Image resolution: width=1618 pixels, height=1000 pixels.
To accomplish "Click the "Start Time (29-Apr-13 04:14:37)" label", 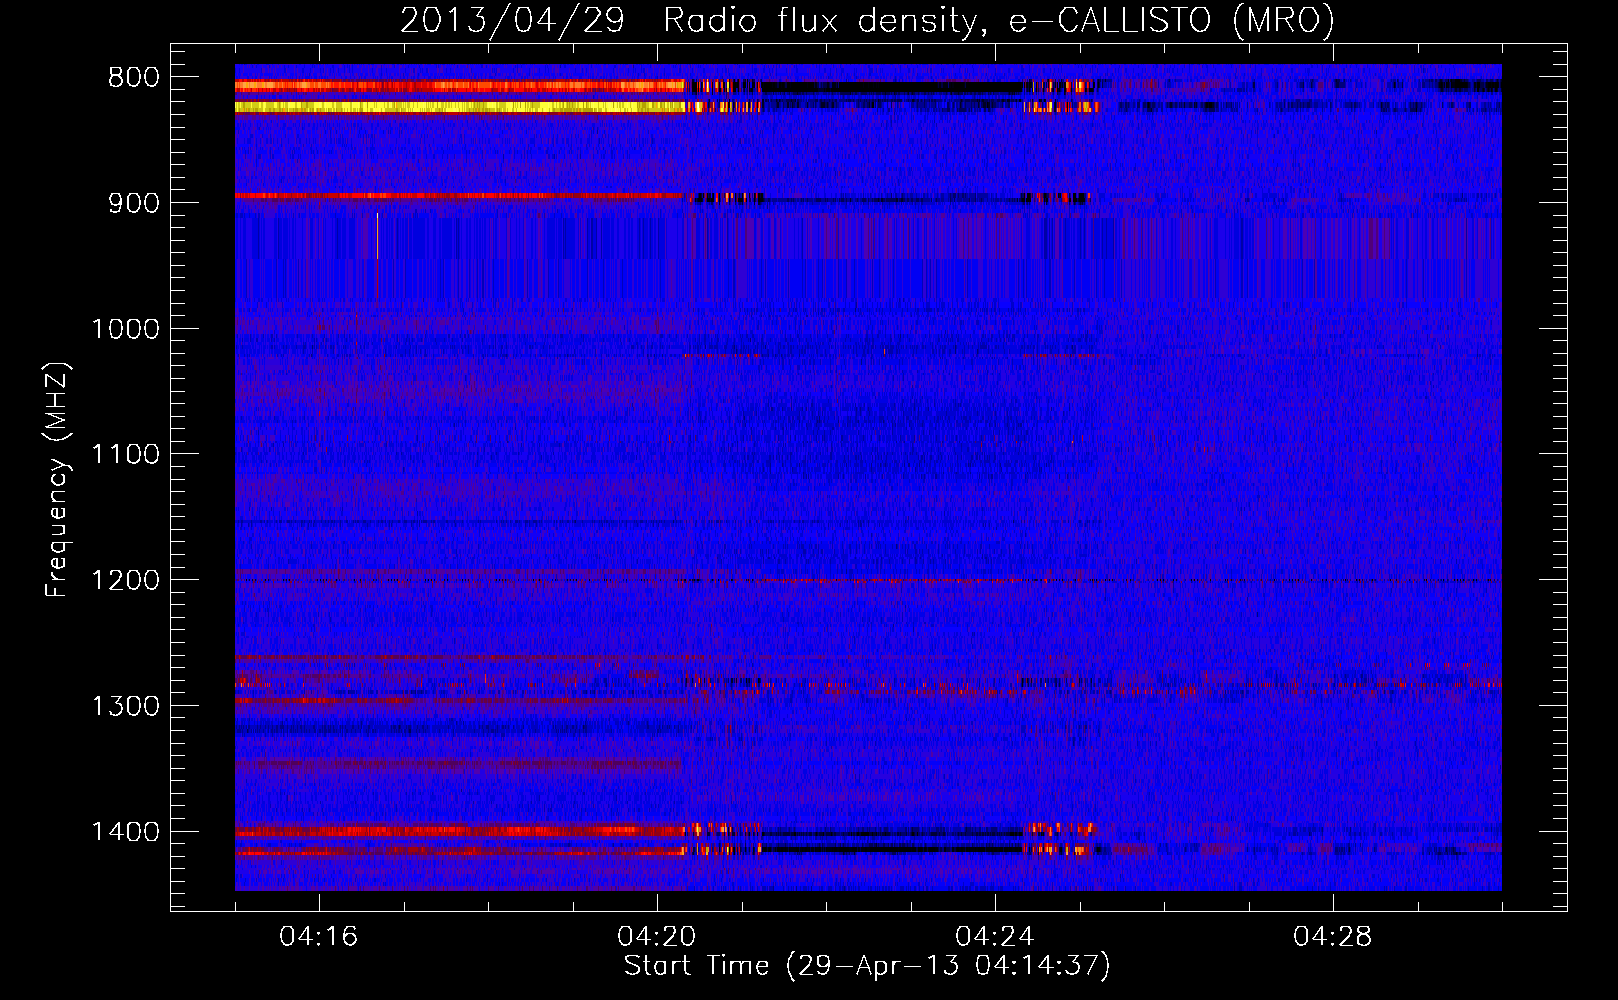I will pyautogui.click(x=867, y=966).
